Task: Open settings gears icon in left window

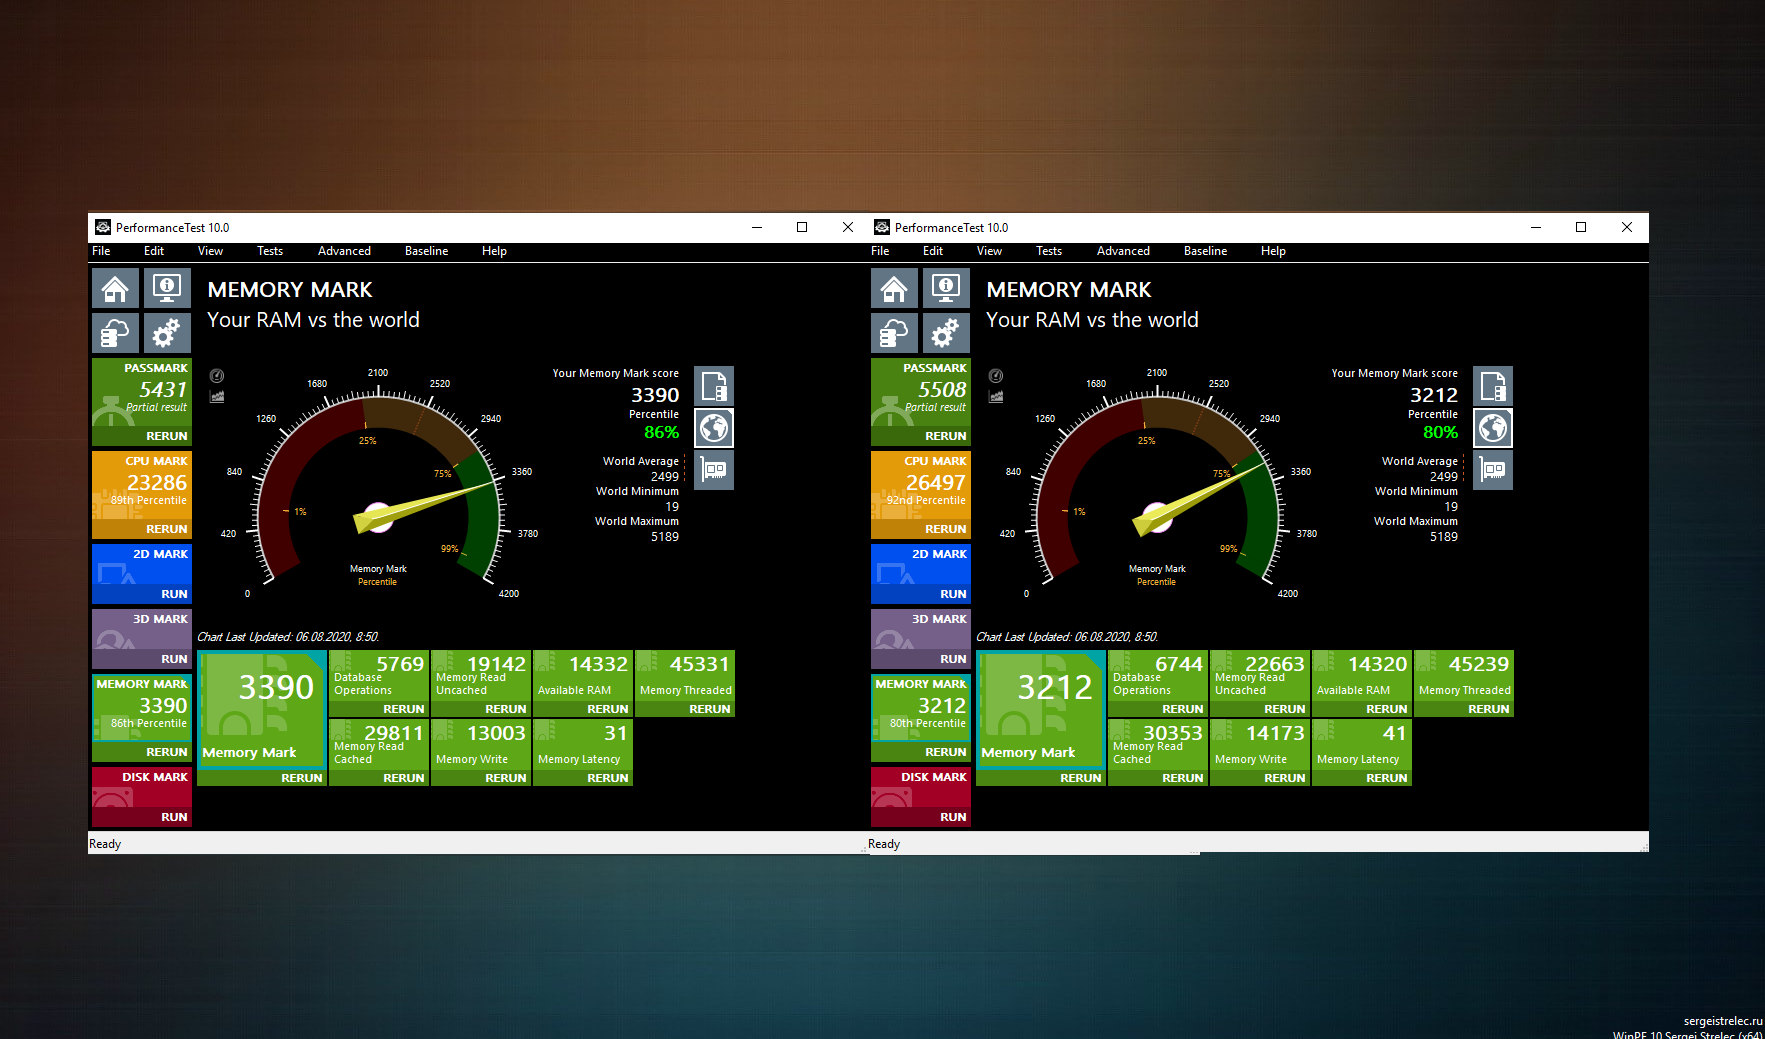Action: pos(166,332)
